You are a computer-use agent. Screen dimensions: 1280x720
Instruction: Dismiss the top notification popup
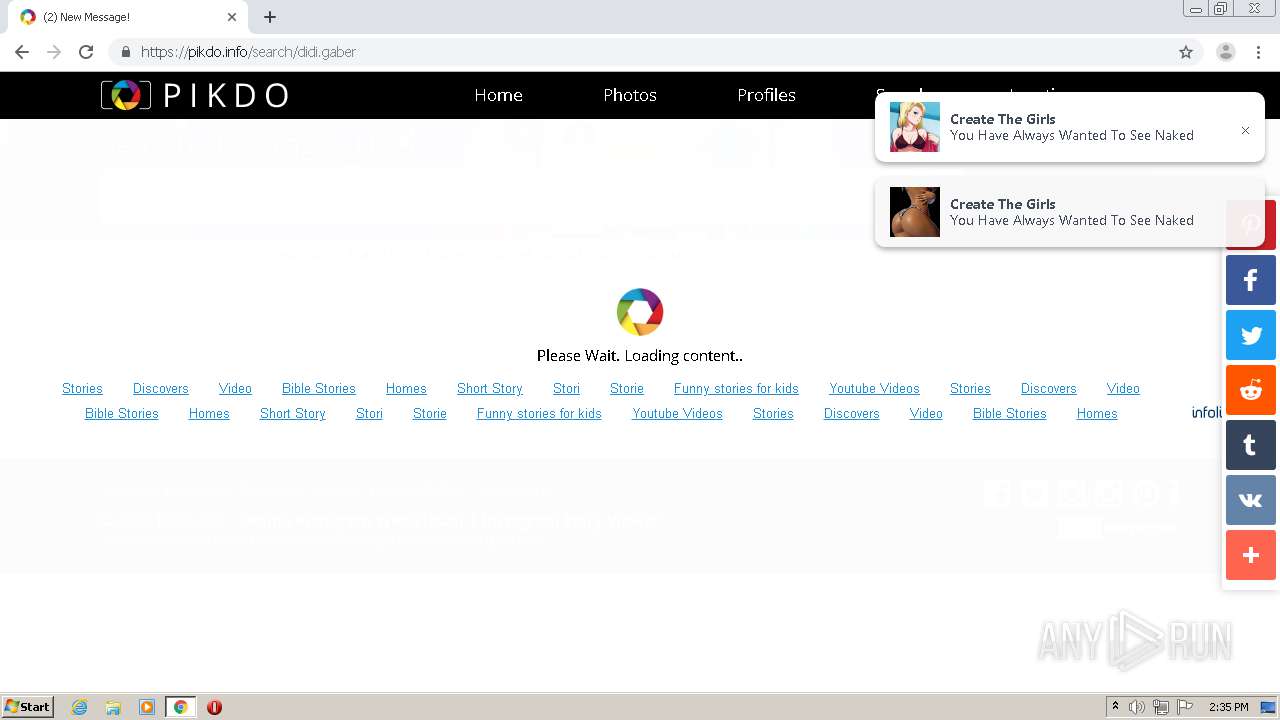coord(1245,130)
